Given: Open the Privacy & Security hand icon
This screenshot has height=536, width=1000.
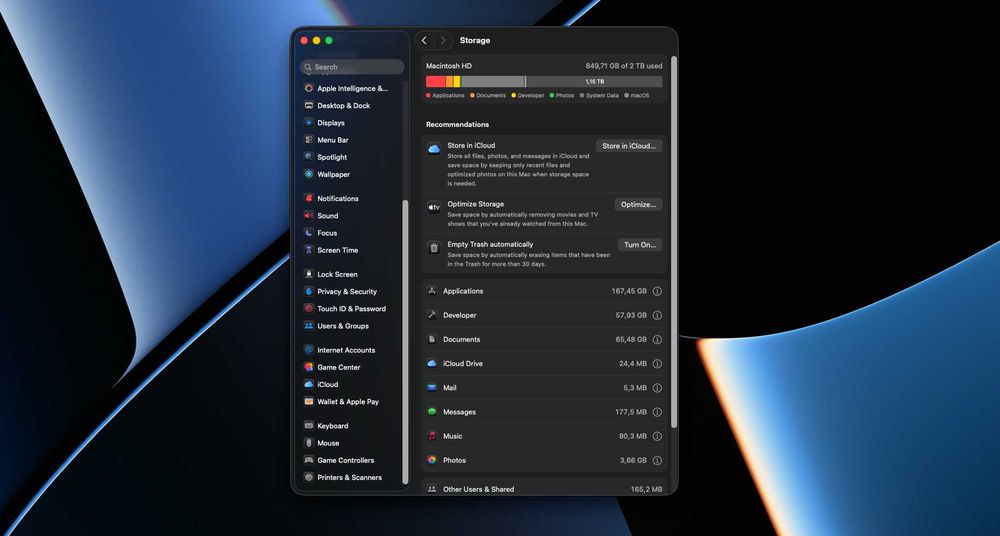Looking at the screenshot, I should 309,292.
